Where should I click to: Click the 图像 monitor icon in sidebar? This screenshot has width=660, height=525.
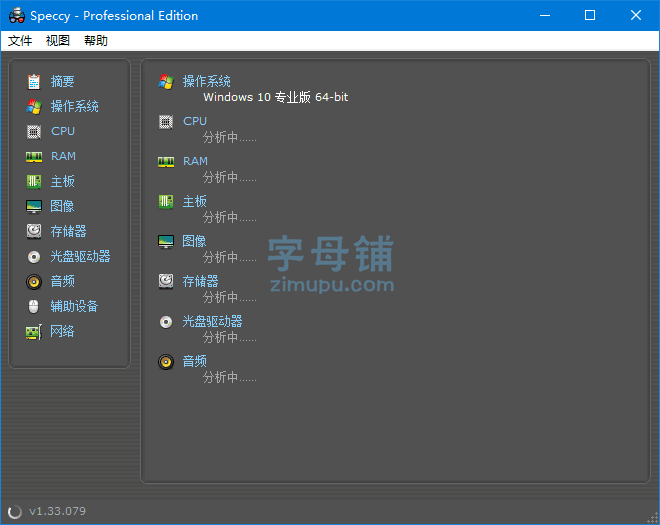coord(34,206)
